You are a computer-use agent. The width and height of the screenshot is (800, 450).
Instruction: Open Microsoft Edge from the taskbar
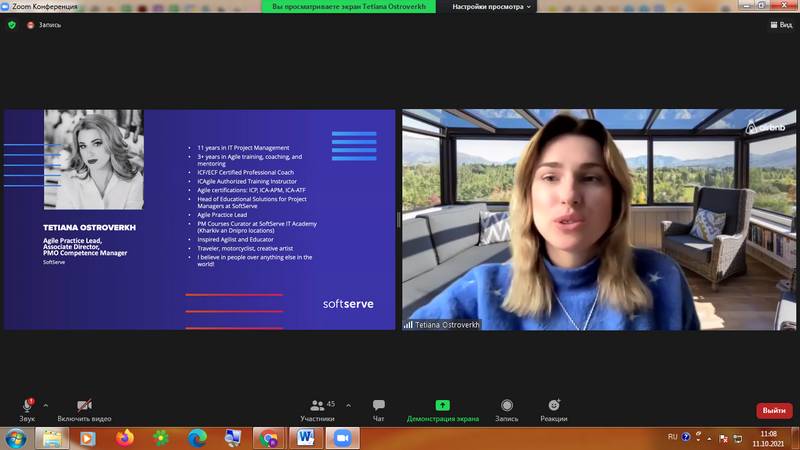coord(197,438)
